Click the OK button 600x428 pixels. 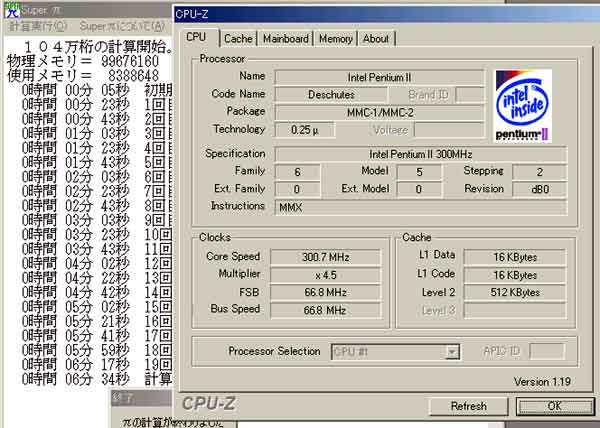pyautogui.click(x=554, y=406)
